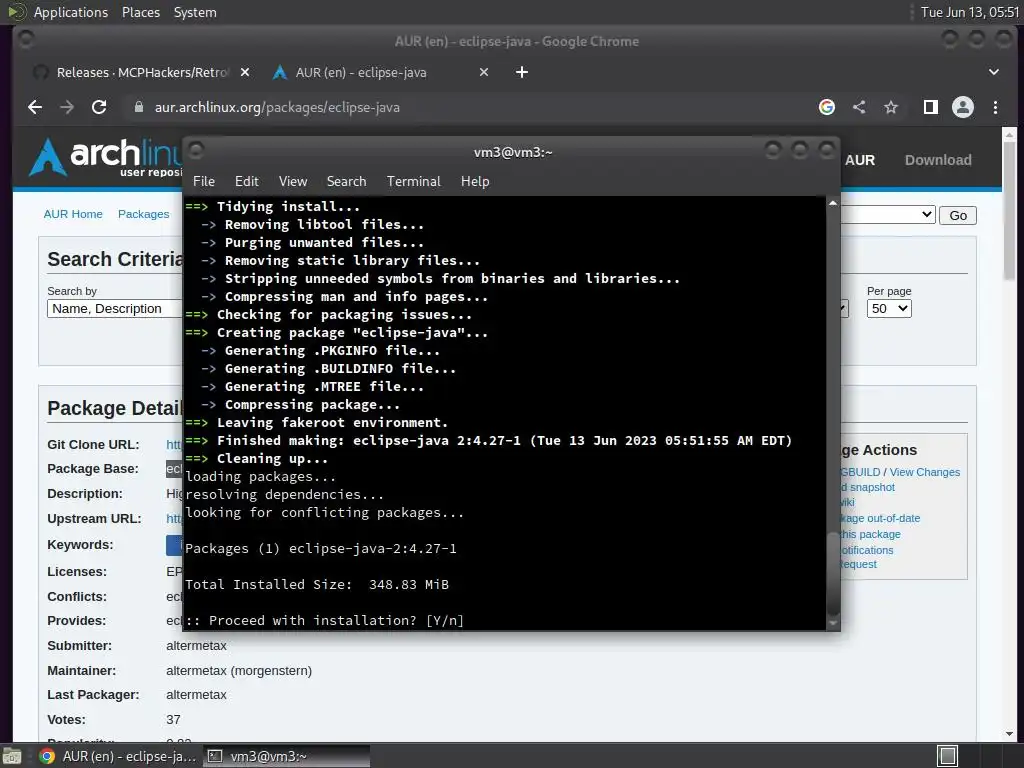Image resolution: width=1024 pixels, height=768 pixels.
Task: Close the AUR eclipse-java tab
Action: point(484,72)
